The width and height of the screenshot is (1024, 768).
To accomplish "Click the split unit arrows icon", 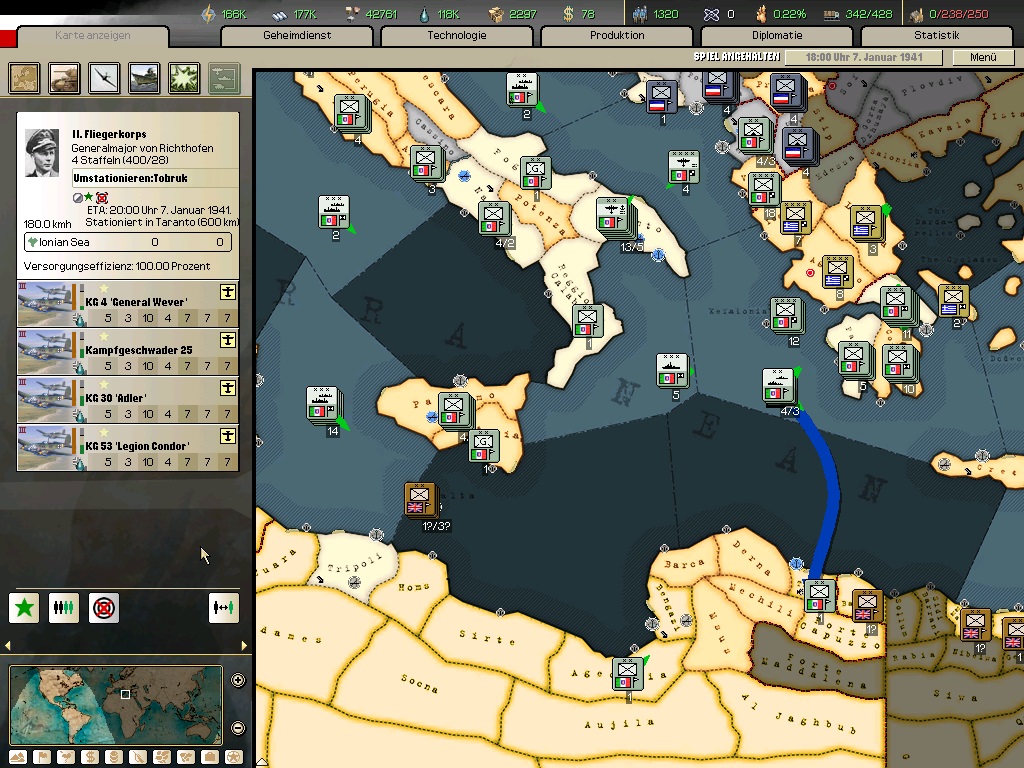I will click(x=224, y=607).
